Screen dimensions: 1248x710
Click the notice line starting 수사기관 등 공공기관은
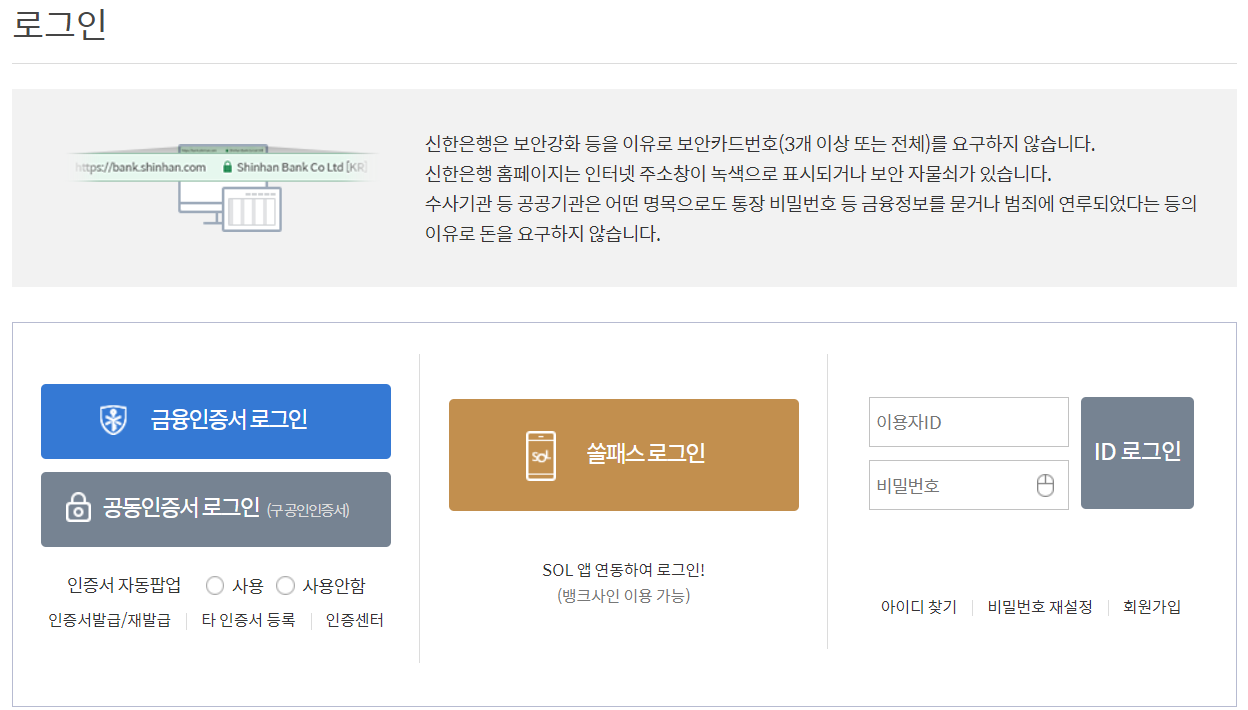[811, 204]
